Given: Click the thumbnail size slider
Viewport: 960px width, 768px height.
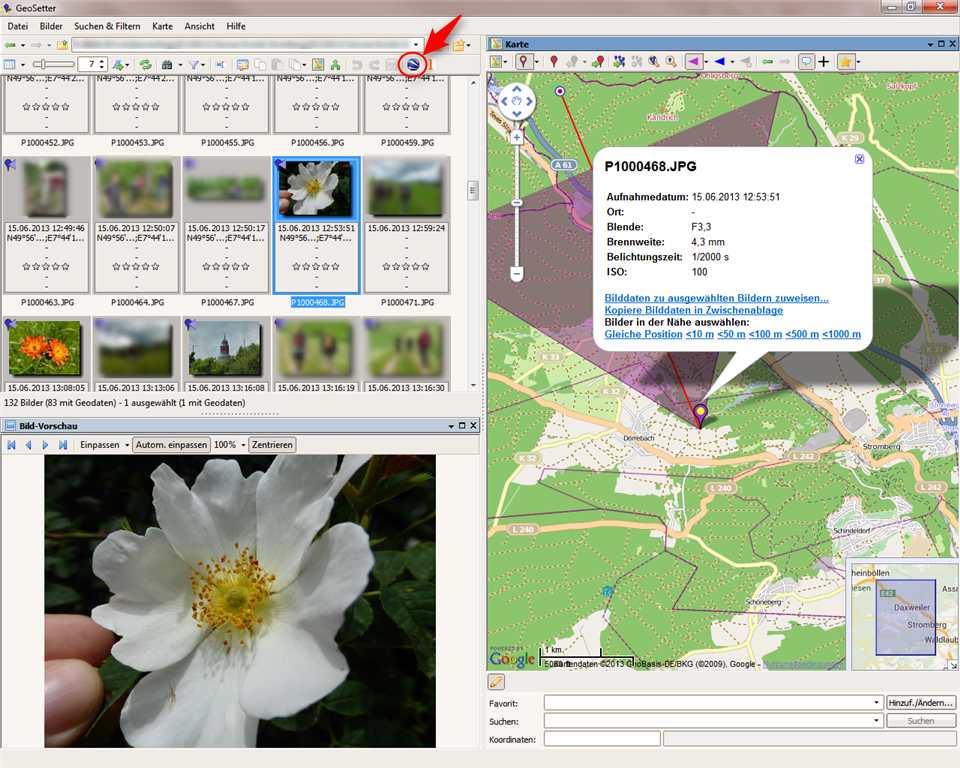Looking at the screenshot, I should (53, 64).
